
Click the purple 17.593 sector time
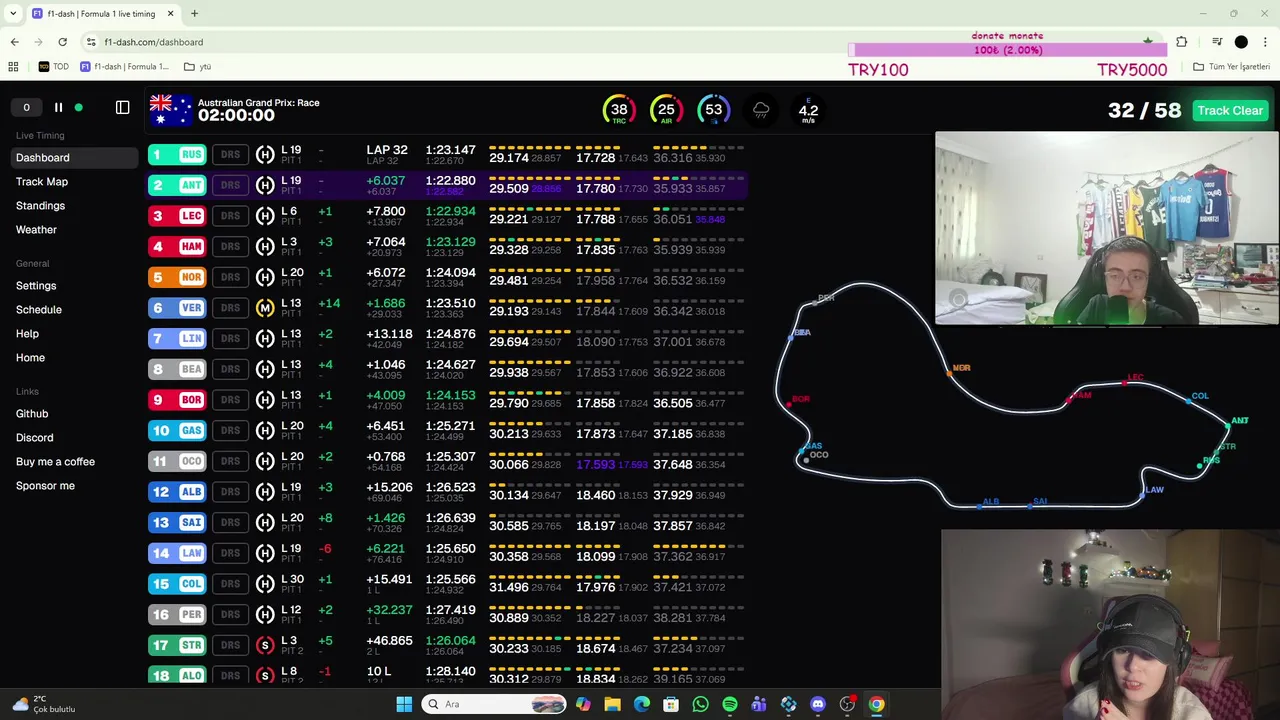coord(595,464)
